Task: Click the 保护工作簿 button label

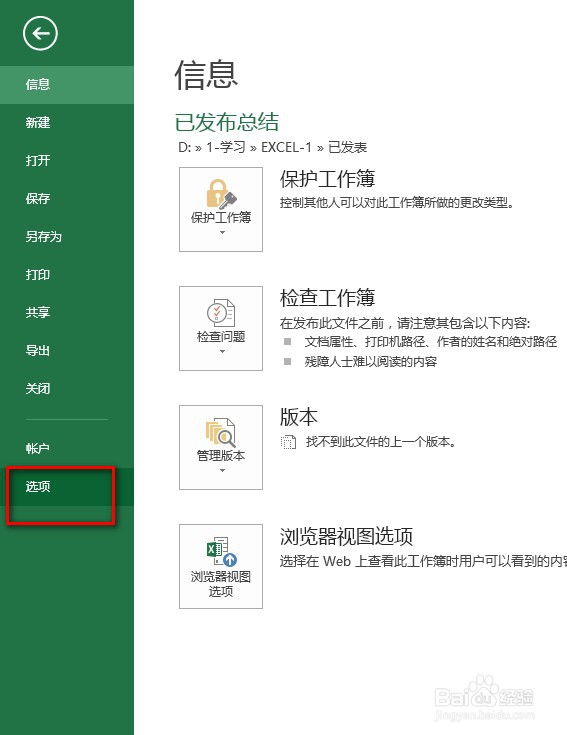Action: [221, 217]
